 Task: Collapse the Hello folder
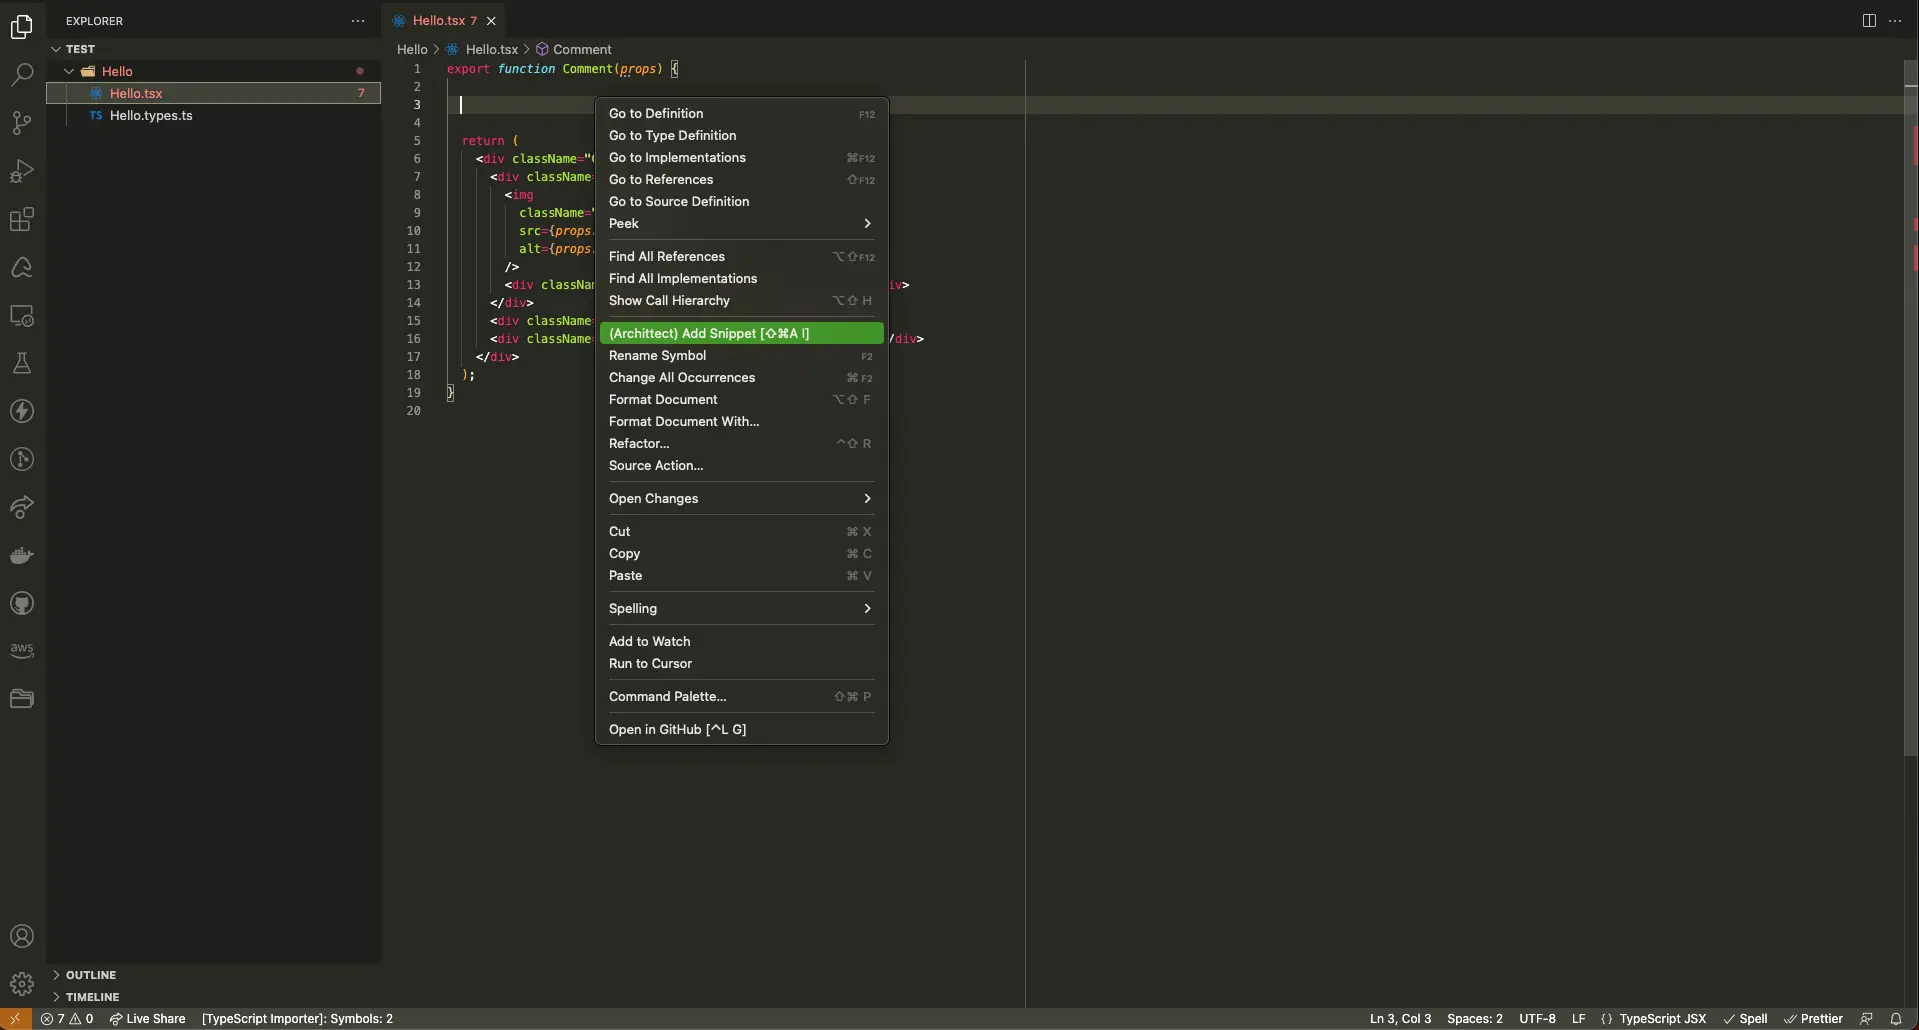pyautogui.click(x=213, y=71)
